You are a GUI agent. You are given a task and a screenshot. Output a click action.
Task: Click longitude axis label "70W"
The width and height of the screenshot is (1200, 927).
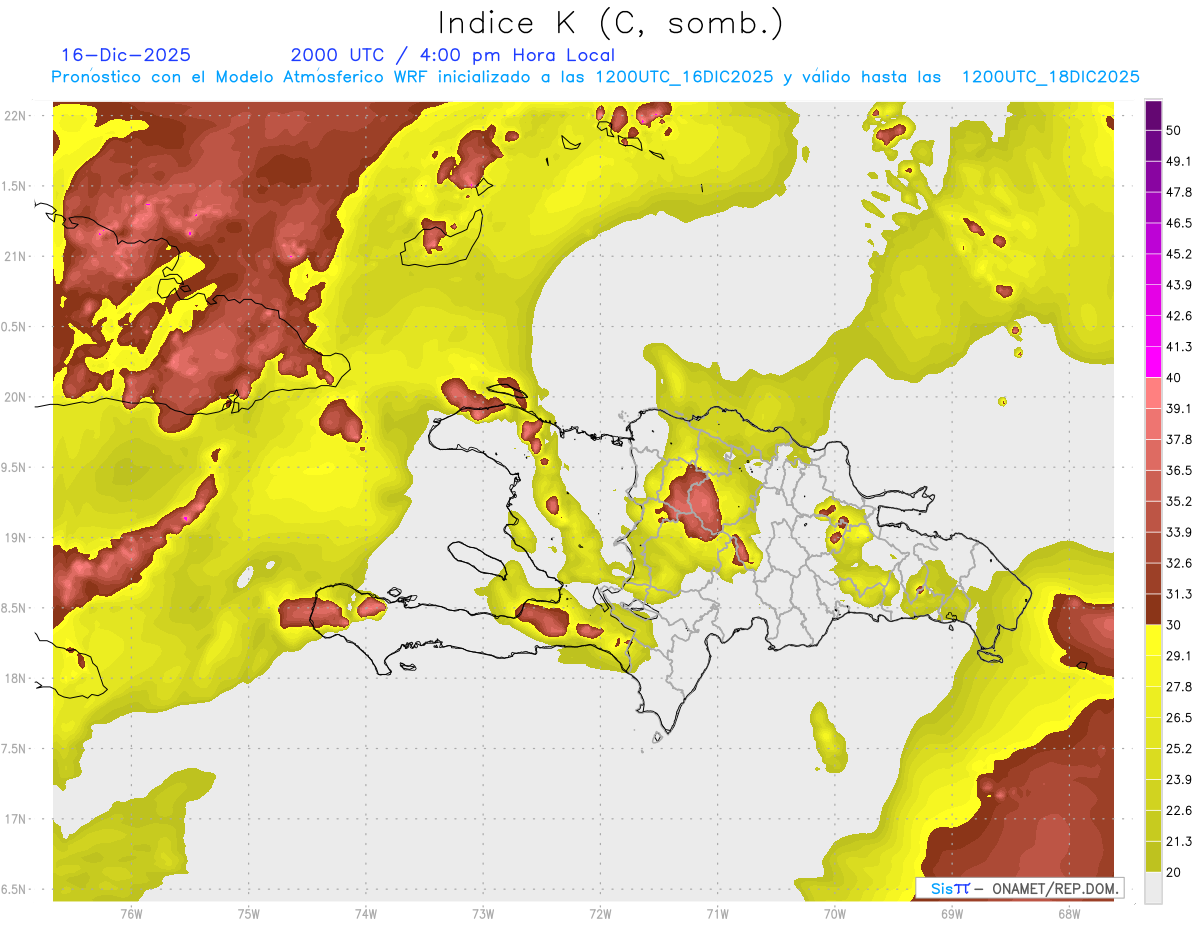coord(835,913)
